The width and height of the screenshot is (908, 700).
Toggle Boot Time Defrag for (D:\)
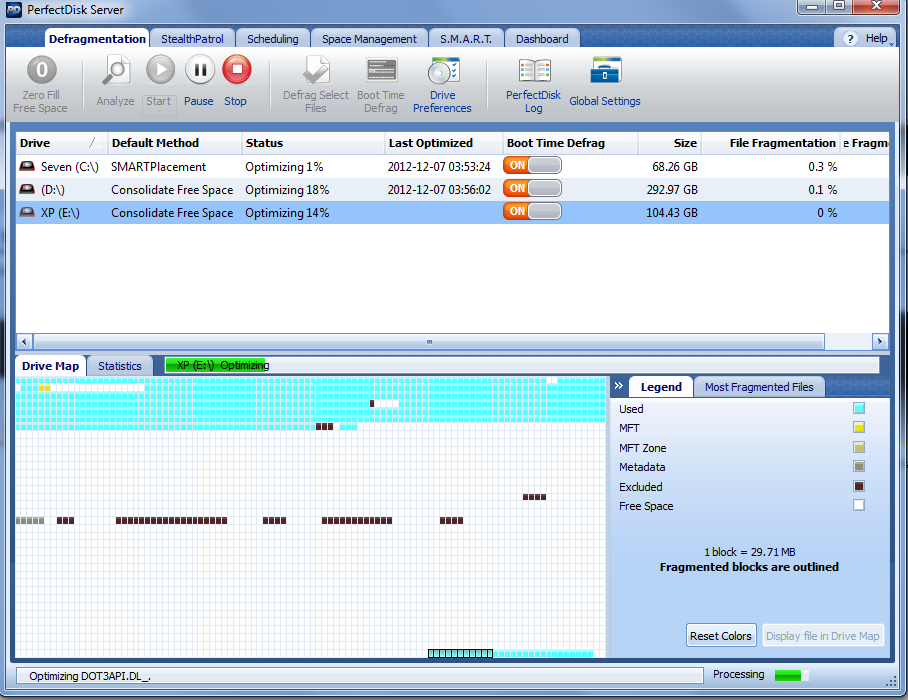[x=532, y=188]
